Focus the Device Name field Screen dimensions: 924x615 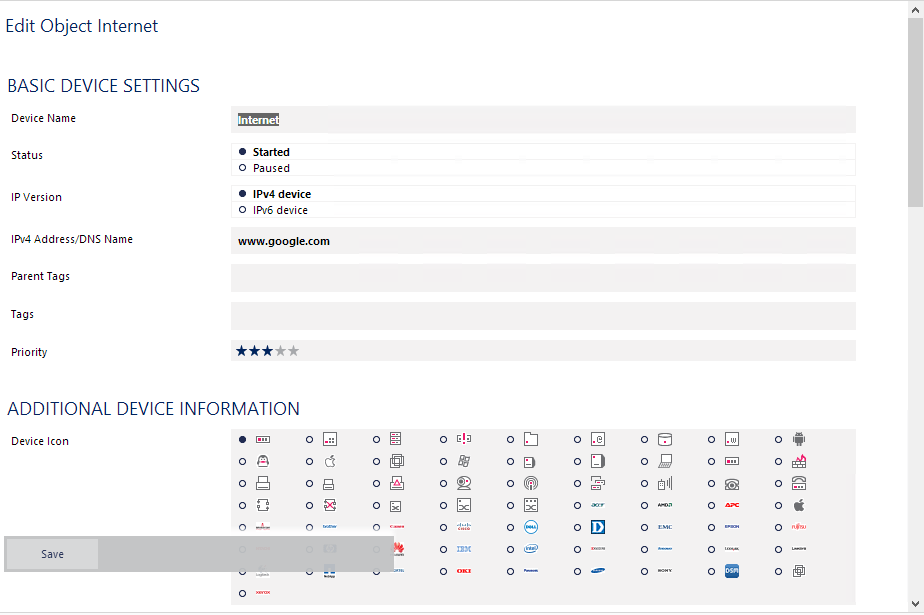(543, 120)
